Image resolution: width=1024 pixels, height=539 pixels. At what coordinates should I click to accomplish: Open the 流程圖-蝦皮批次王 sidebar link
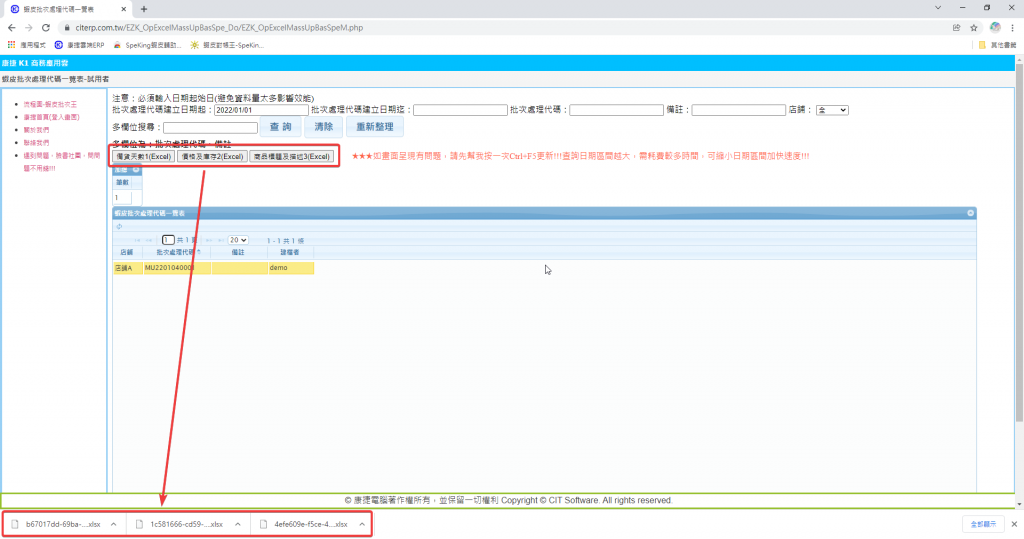pos(49,104)
